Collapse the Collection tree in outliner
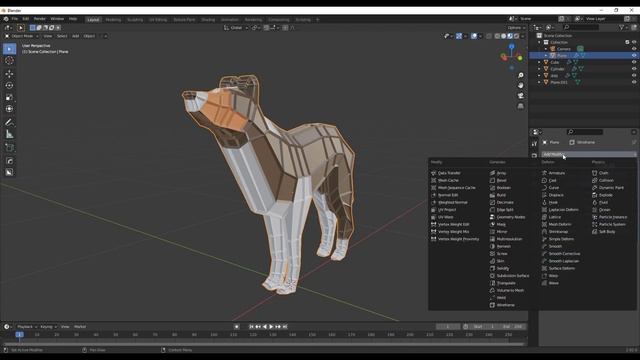Screen dimensions: 640x360 [540, 42]
